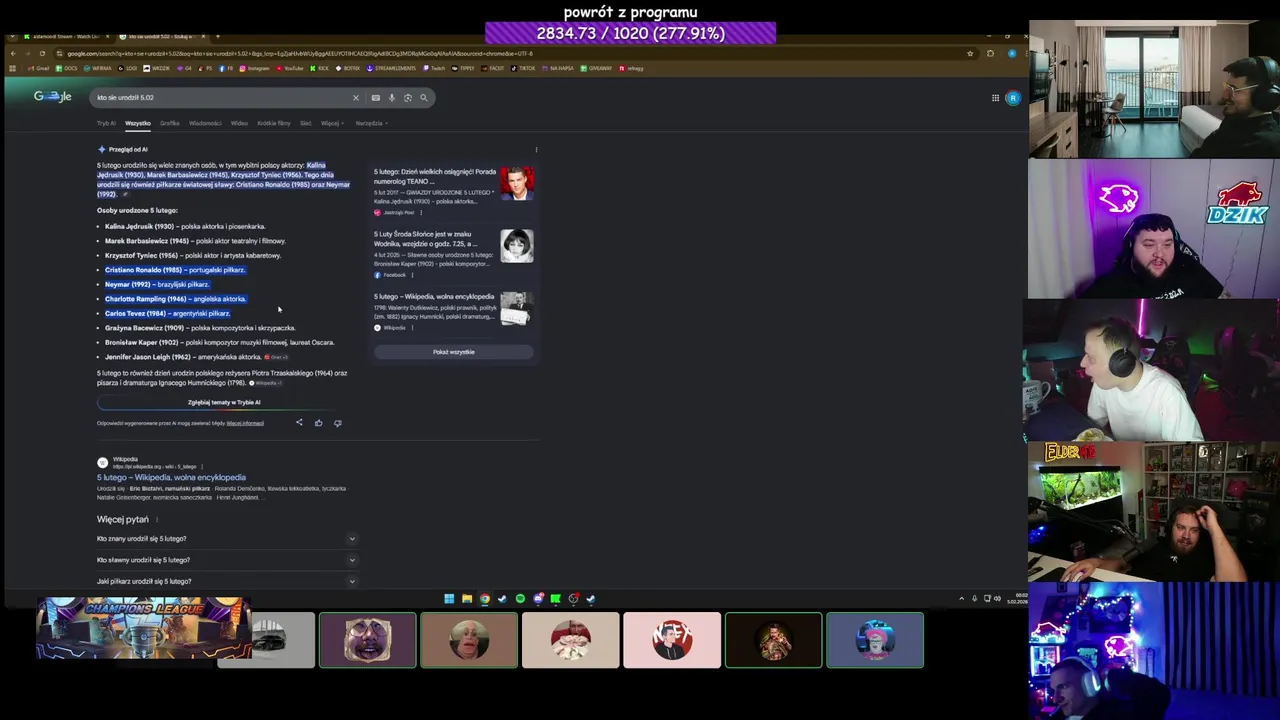Image resolution: width=1280 pixels, height=720 pixels.
Task: Switch to Wideo results tab
Action: [239, 123]
